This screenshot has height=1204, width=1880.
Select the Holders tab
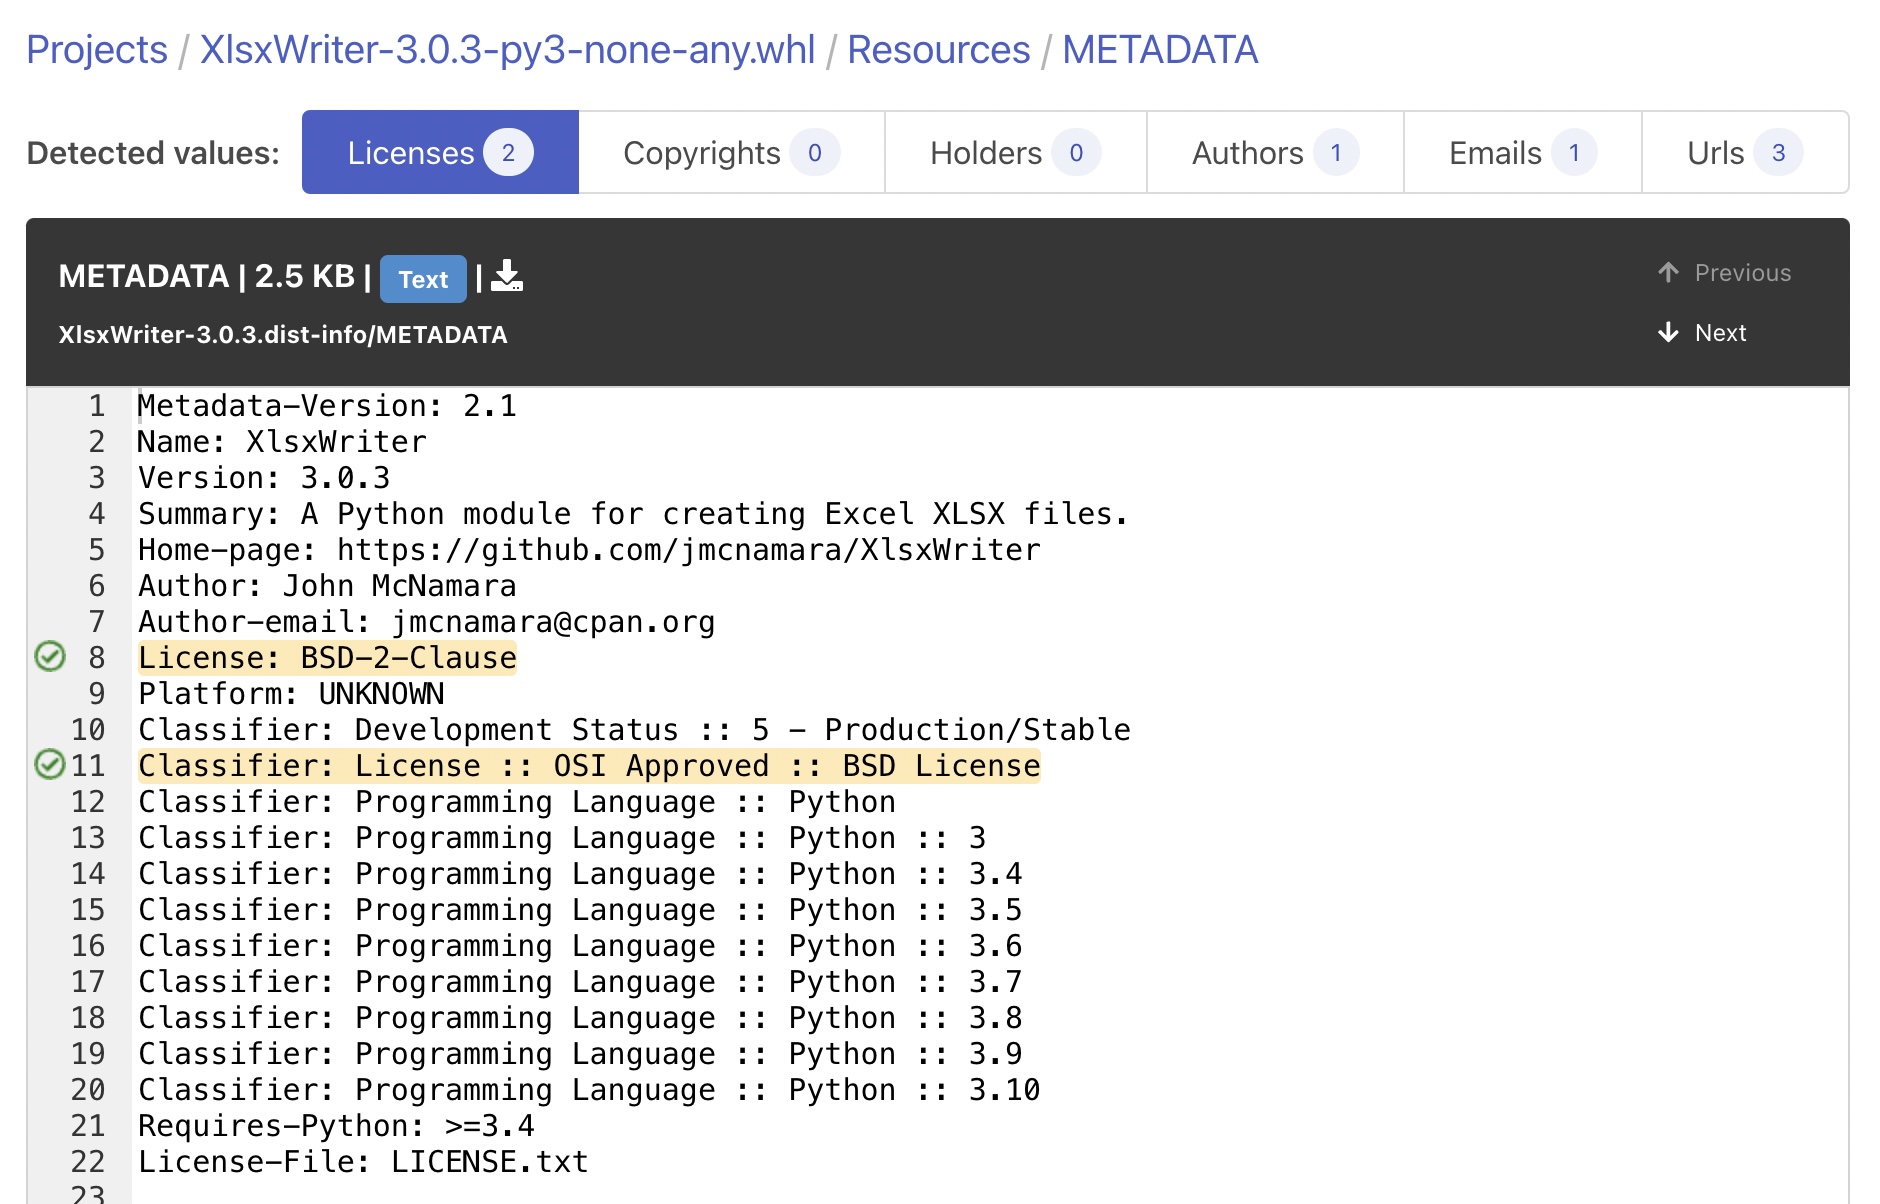tap(1014, 152)
